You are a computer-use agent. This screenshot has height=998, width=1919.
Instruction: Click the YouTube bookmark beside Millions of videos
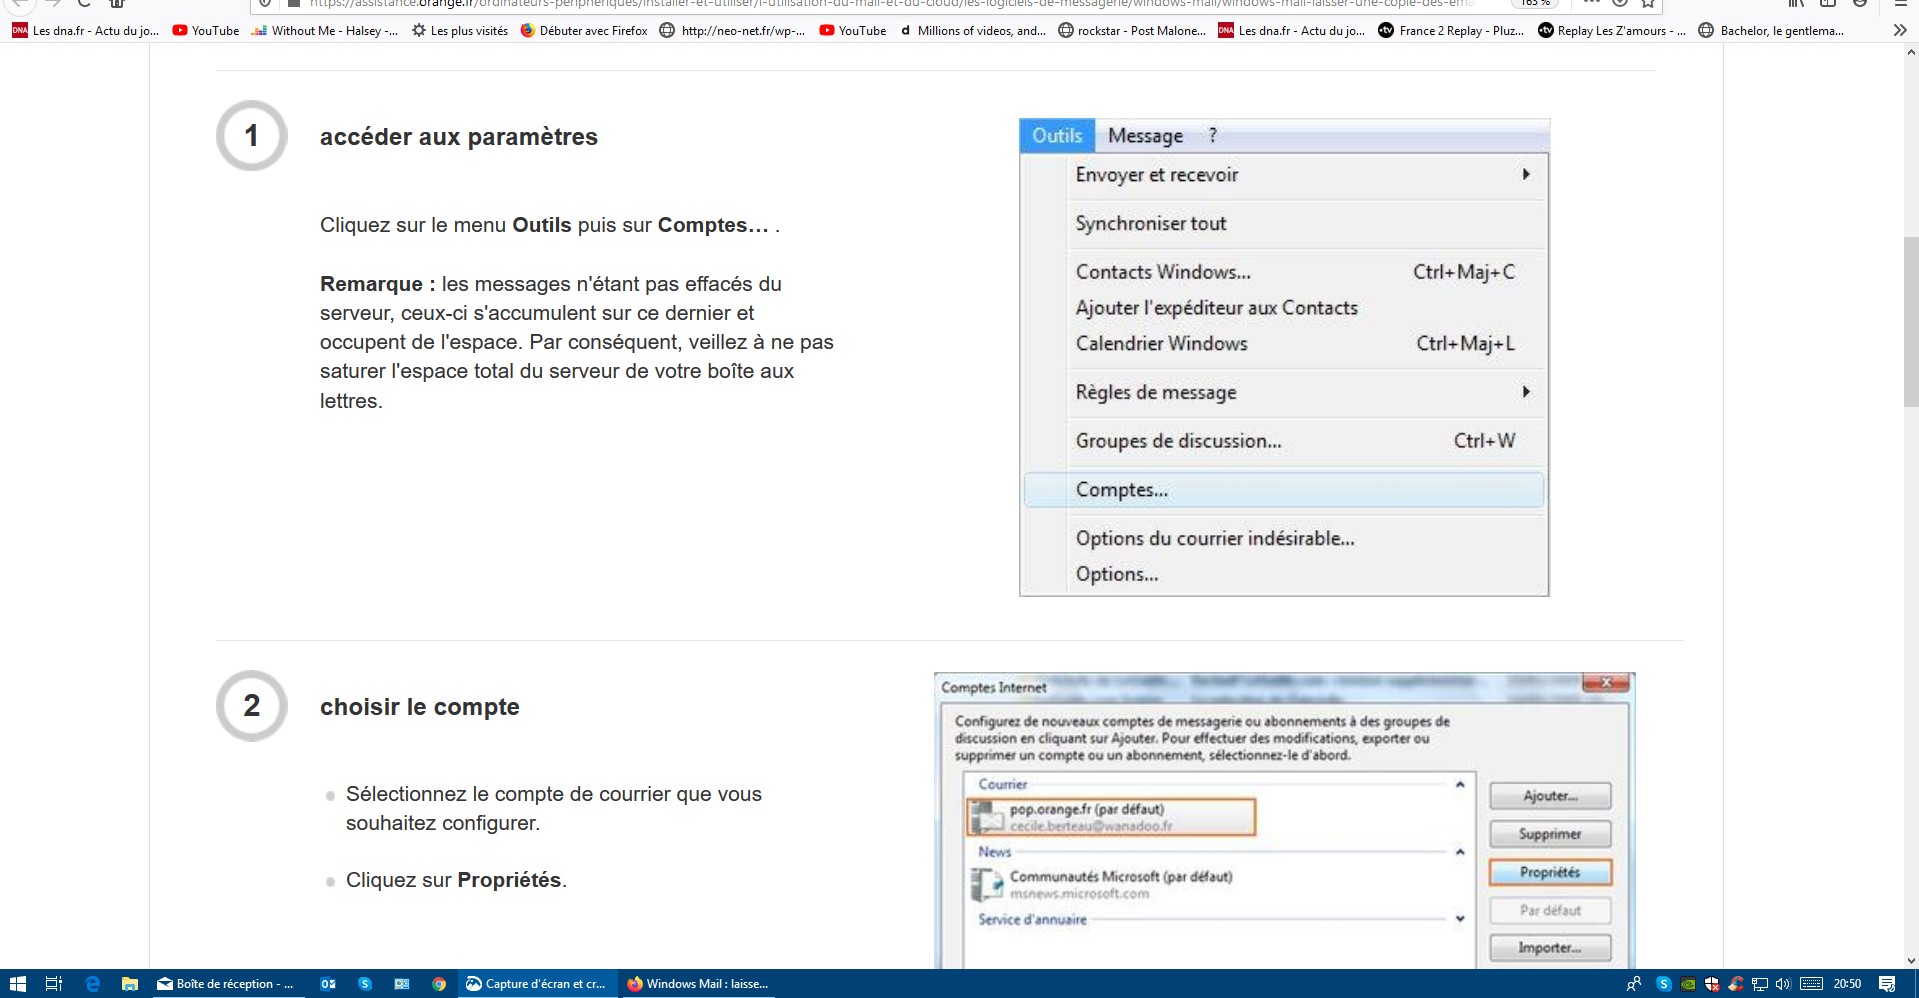pos(853,31)
